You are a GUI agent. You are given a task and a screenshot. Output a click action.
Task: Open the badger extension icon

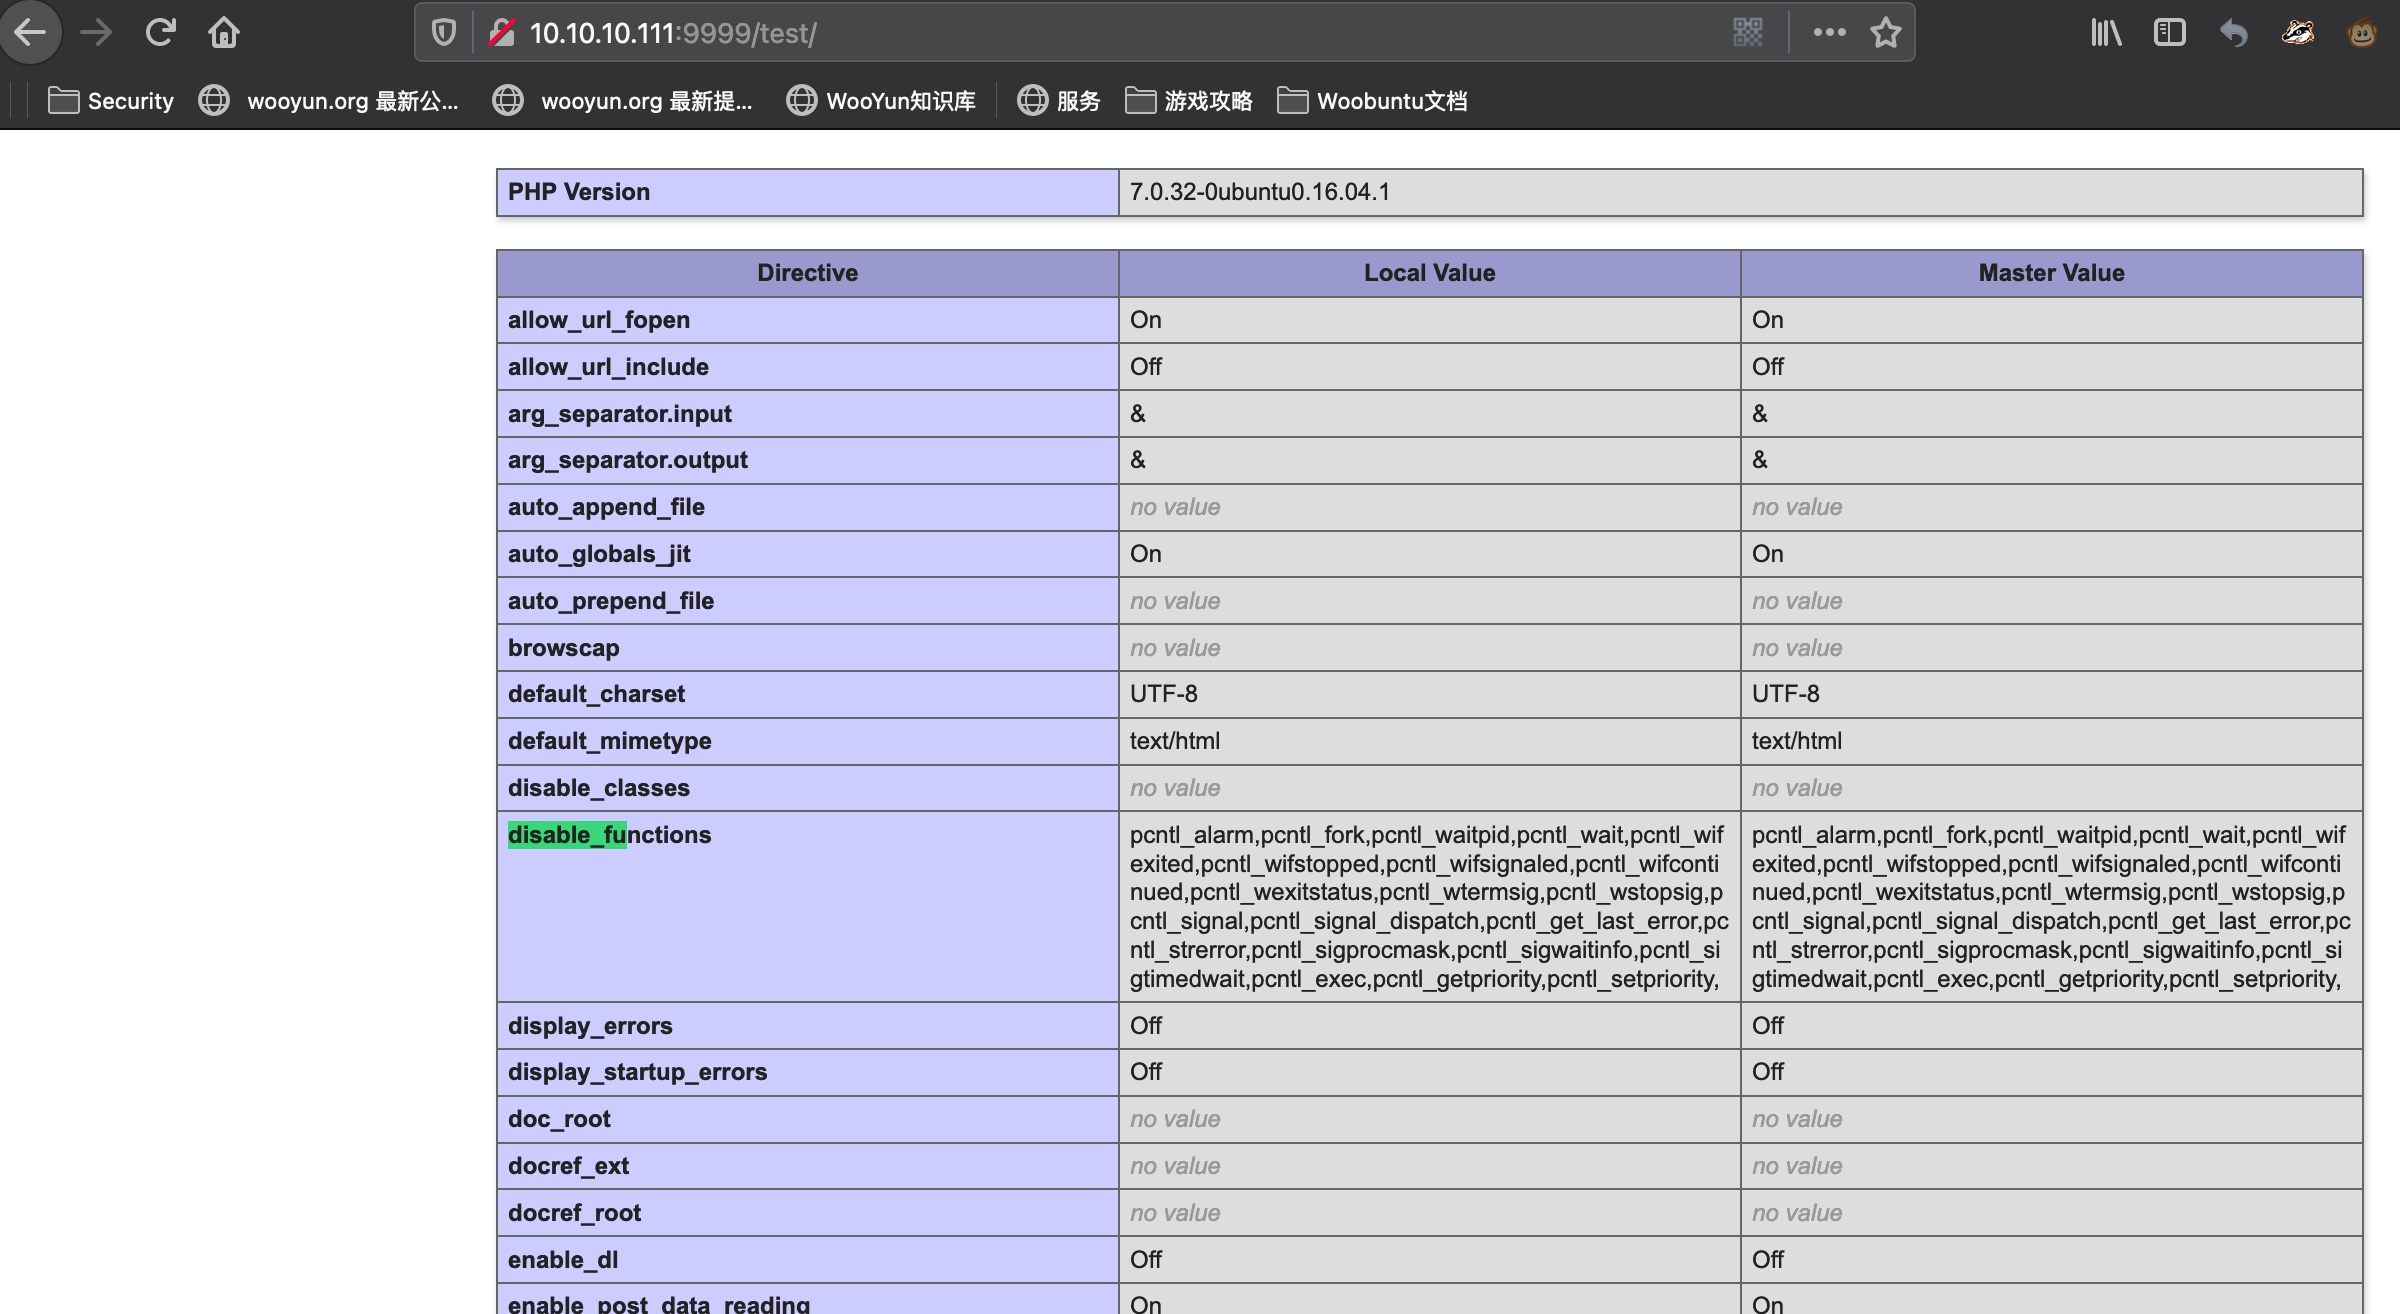click(2297, 33)
